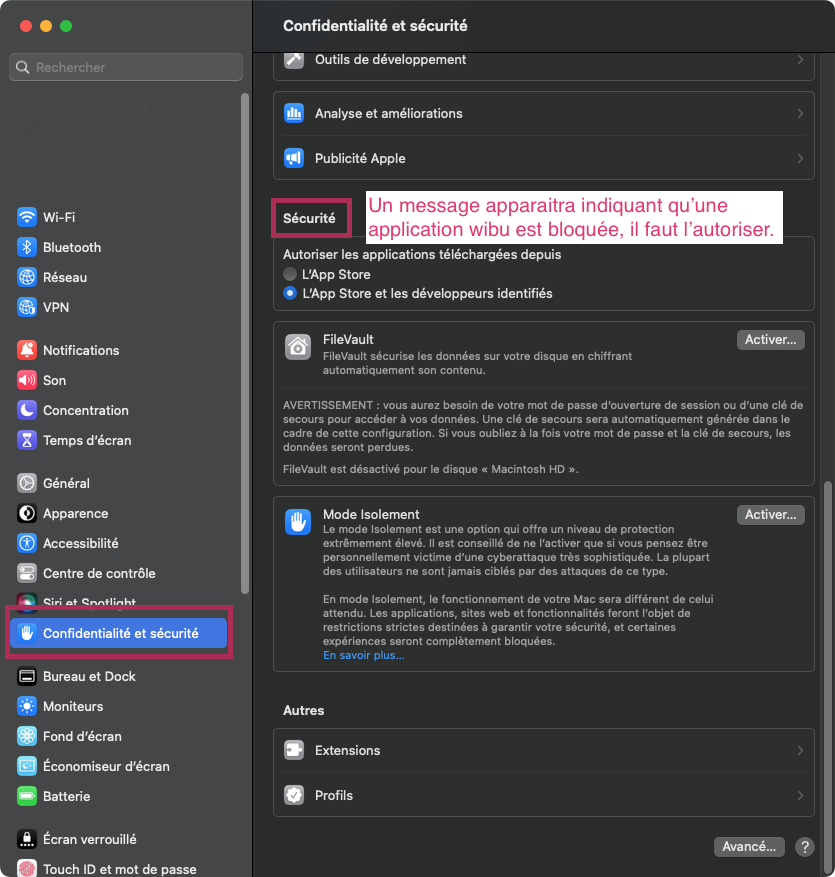
Task: Open the En savoir plus… link
Action: 364,655
